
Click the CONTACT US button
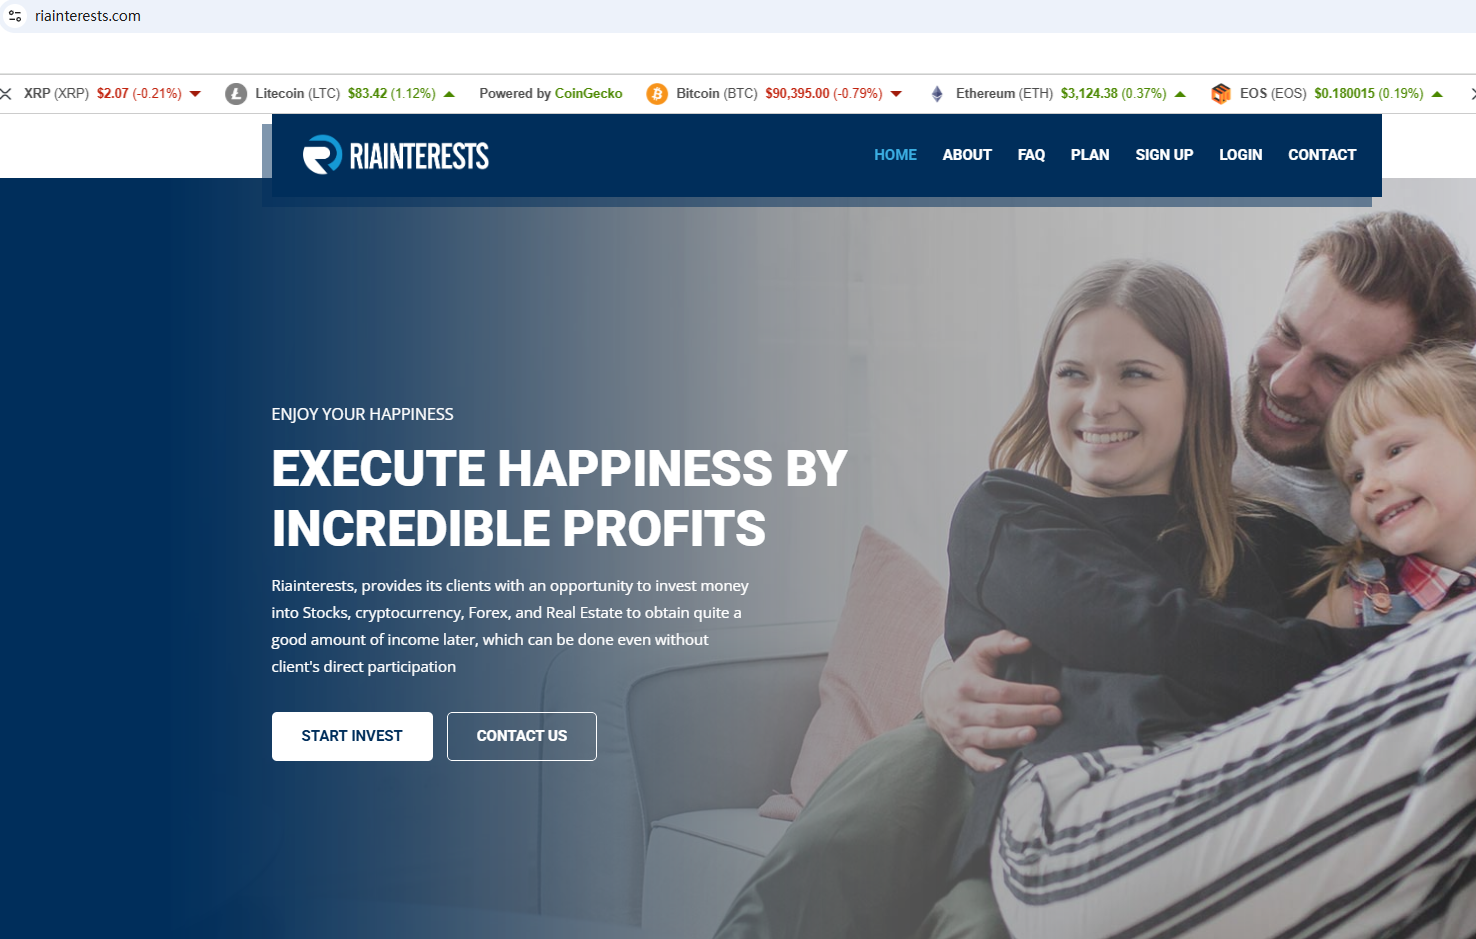522,736
